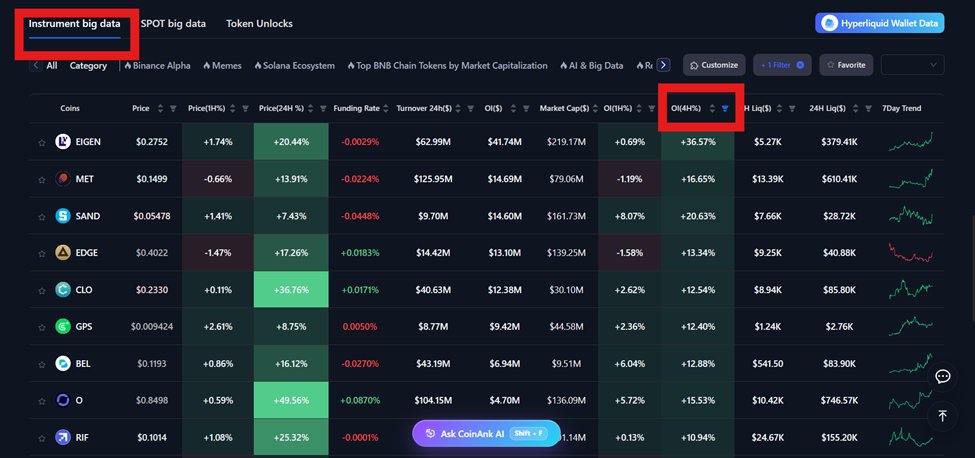
Task: Star EDGE as favorite
Action: tap(42, 254)
